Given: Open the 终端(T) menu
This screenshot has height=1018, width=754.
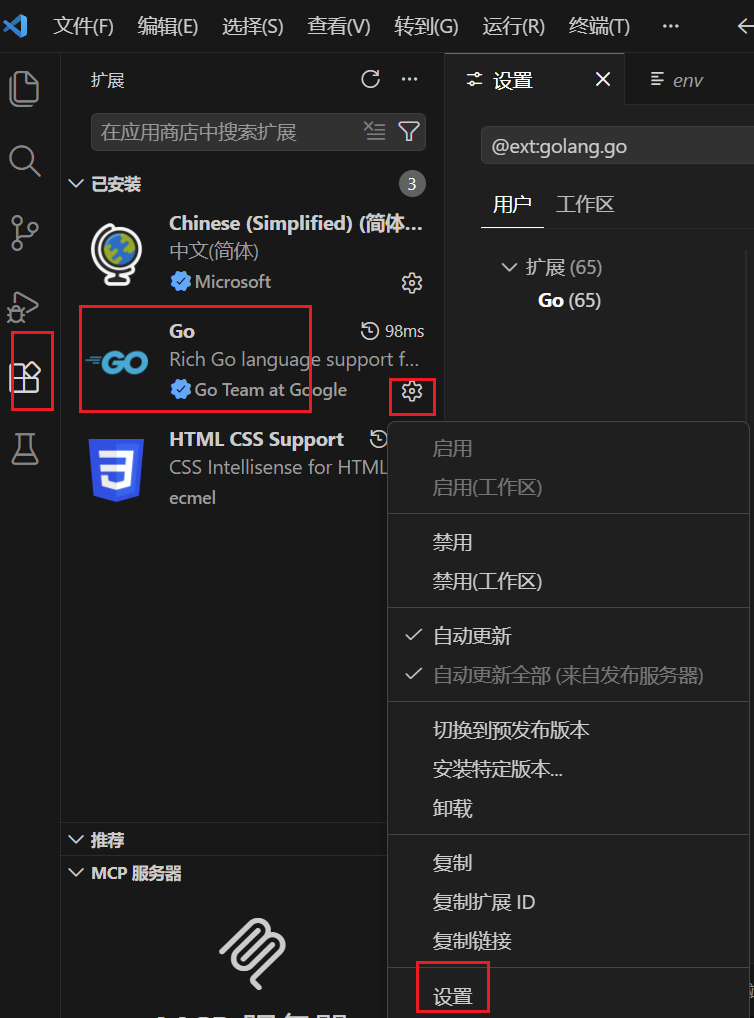Looking at the screenshot, I should [x=599, y=26].
